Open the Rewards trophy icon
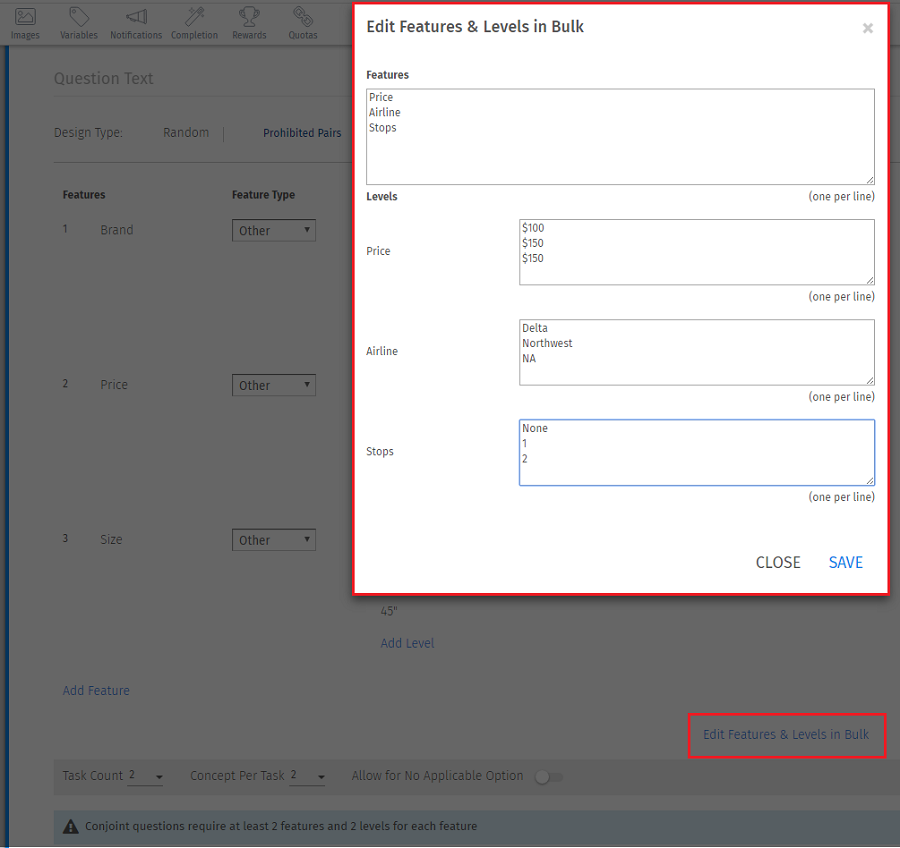This screenshot has width=900, height=848. [x=249, y=18]
